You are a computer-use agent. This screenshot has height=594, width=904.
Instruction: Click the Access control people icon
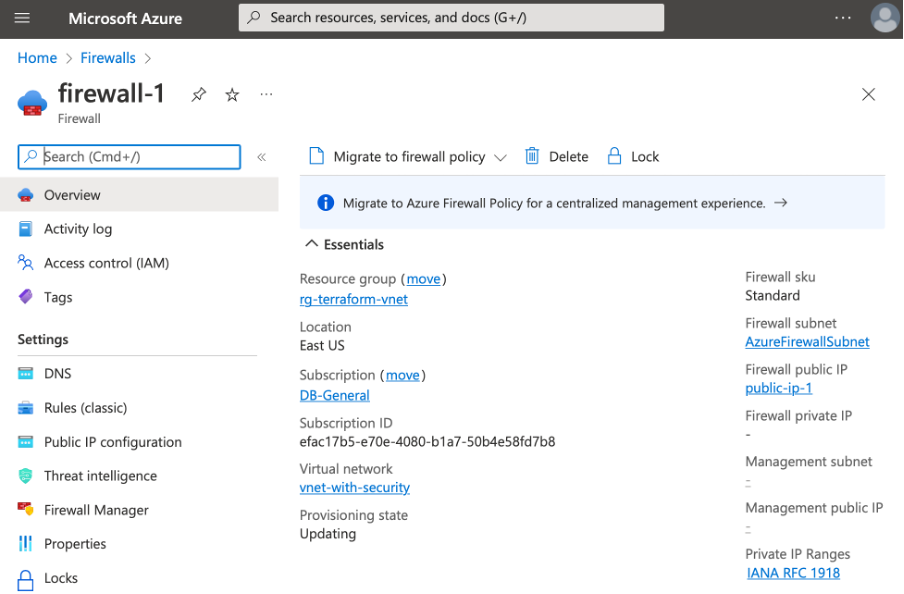tap(25, 263)
